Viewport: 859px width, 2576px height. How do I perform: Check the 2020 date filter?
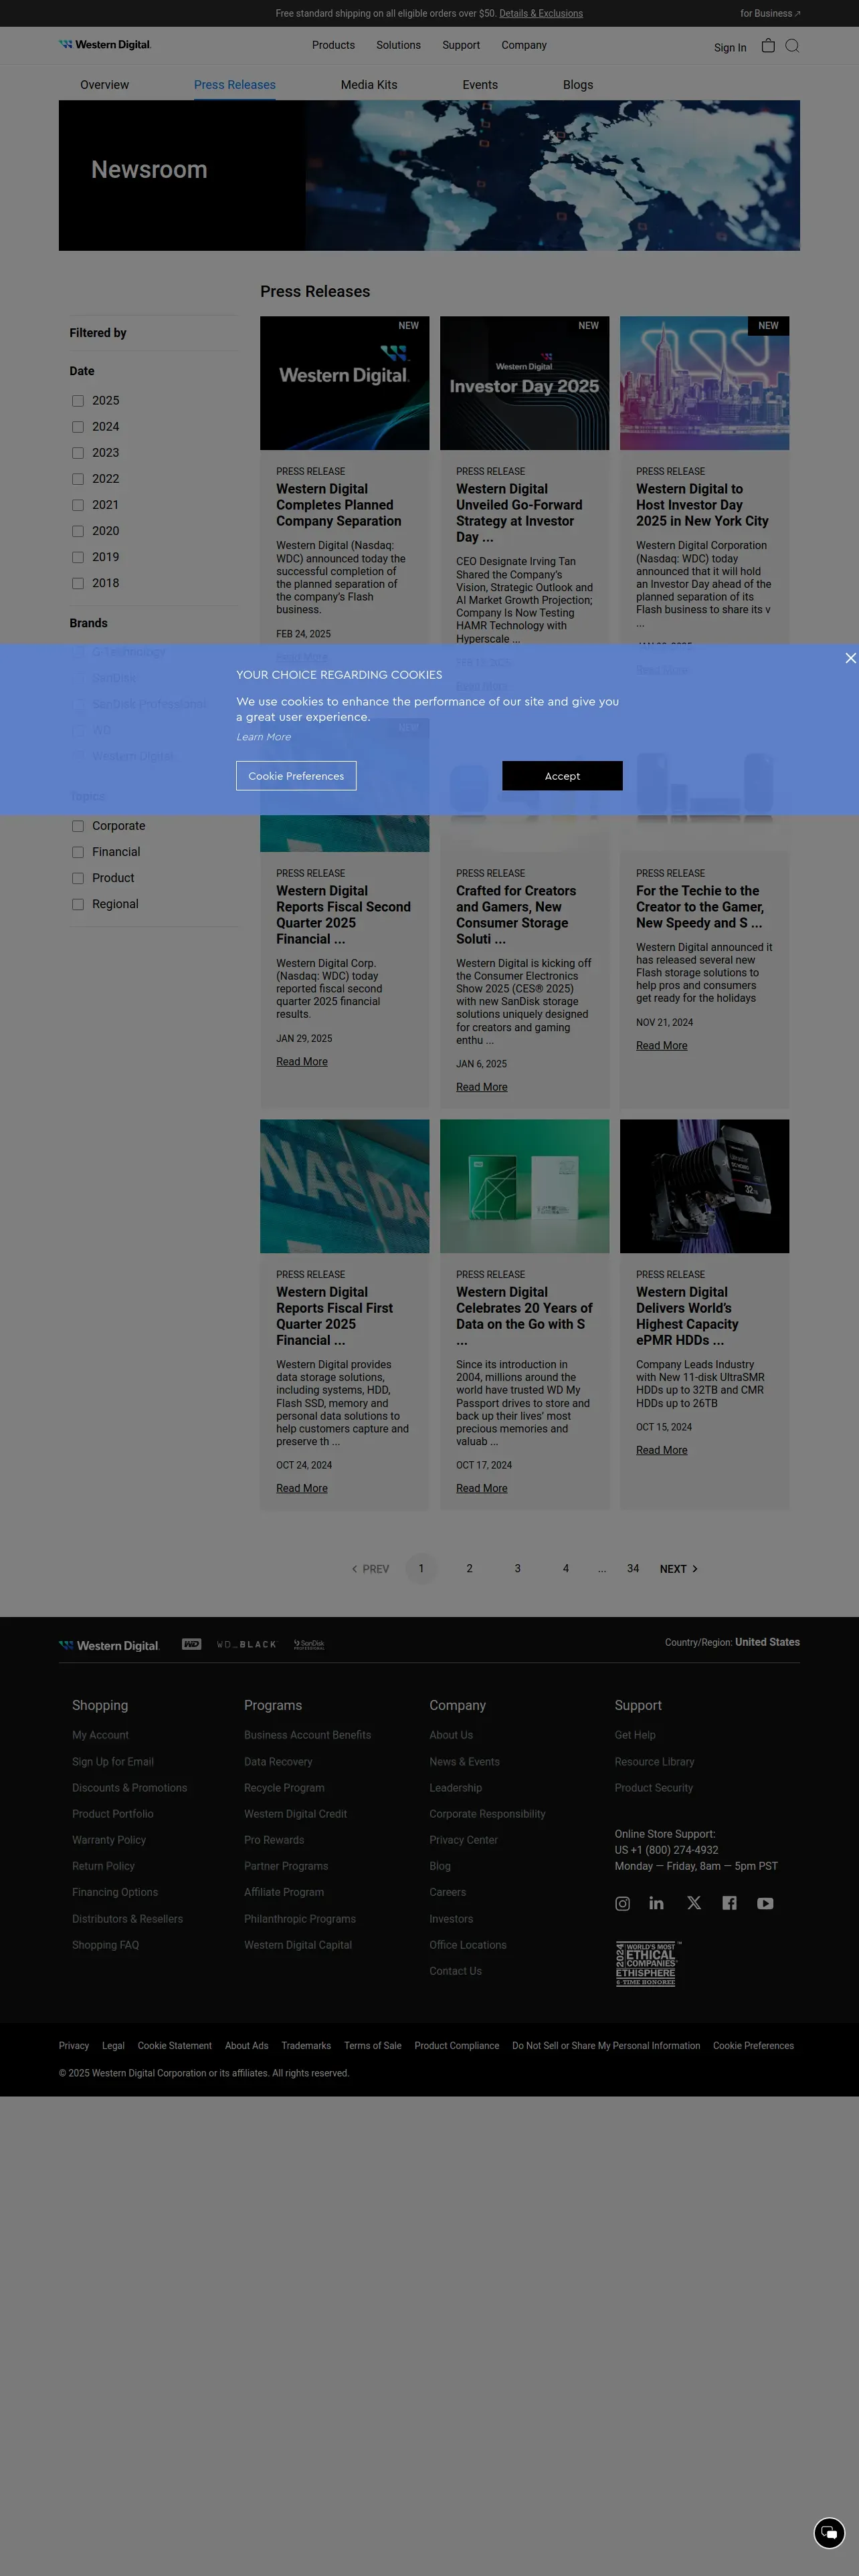tap(78, 531)
